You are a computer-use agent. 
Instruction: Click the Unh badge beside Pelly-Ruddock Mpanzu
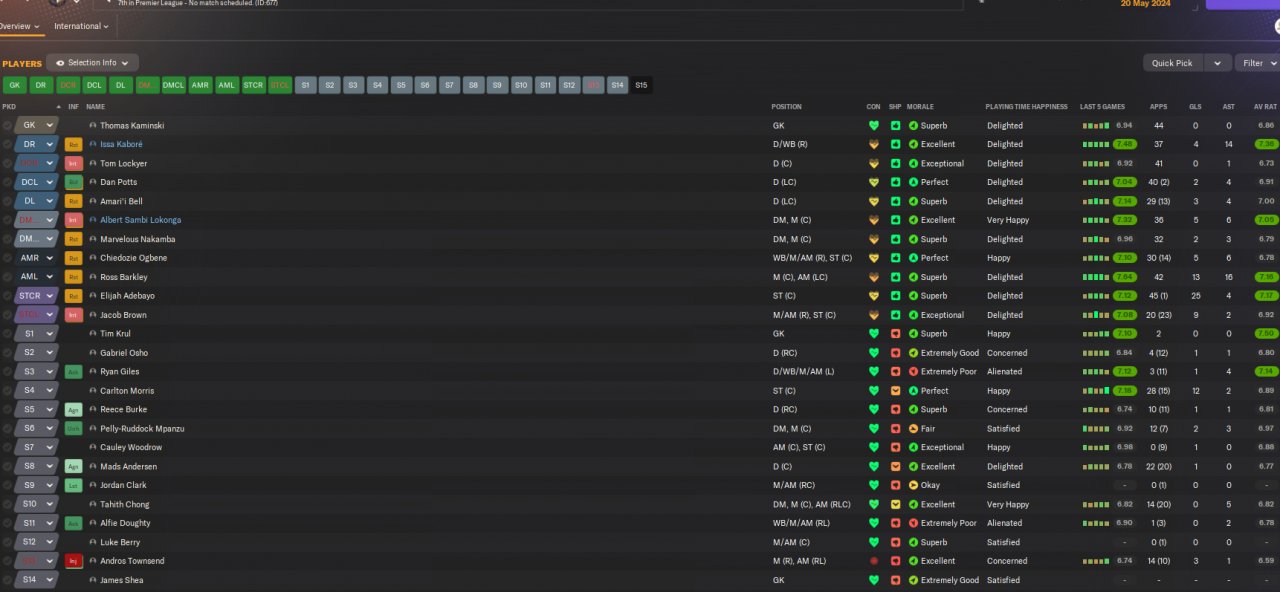coord(73,428)
